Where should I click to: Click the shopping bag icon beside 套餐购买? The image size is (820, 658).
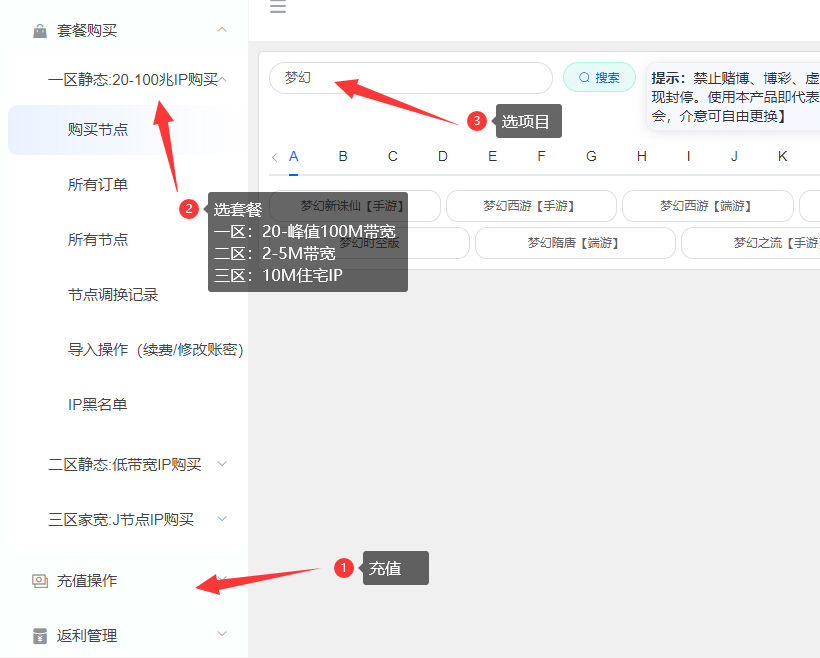pos(40,31)
